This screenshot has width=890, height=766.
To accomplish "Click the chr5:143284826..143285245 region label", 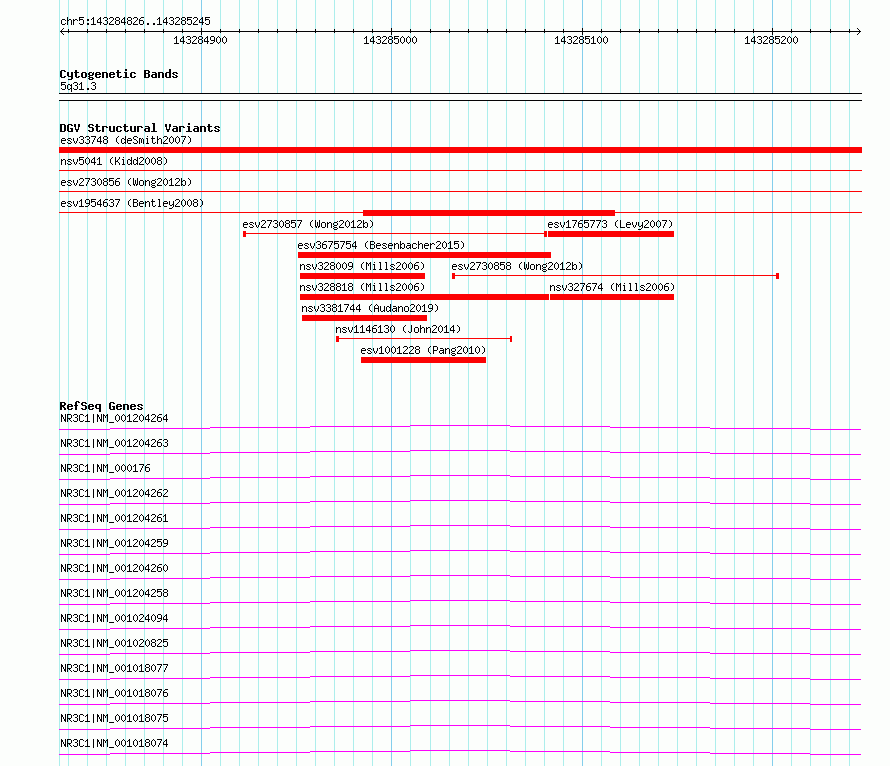I will (135, 21).
